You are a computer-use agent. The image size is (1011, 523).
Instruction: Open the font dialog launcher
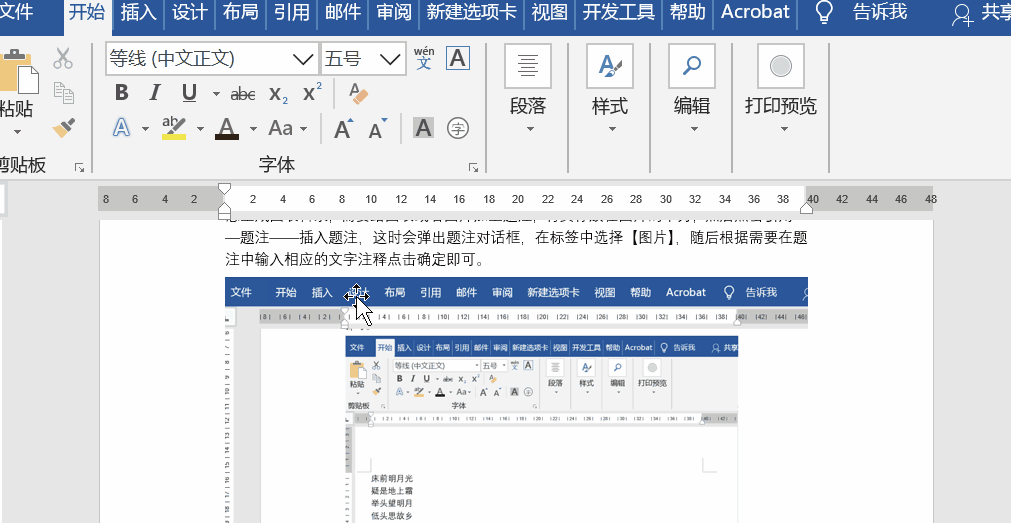click(473, 168)
